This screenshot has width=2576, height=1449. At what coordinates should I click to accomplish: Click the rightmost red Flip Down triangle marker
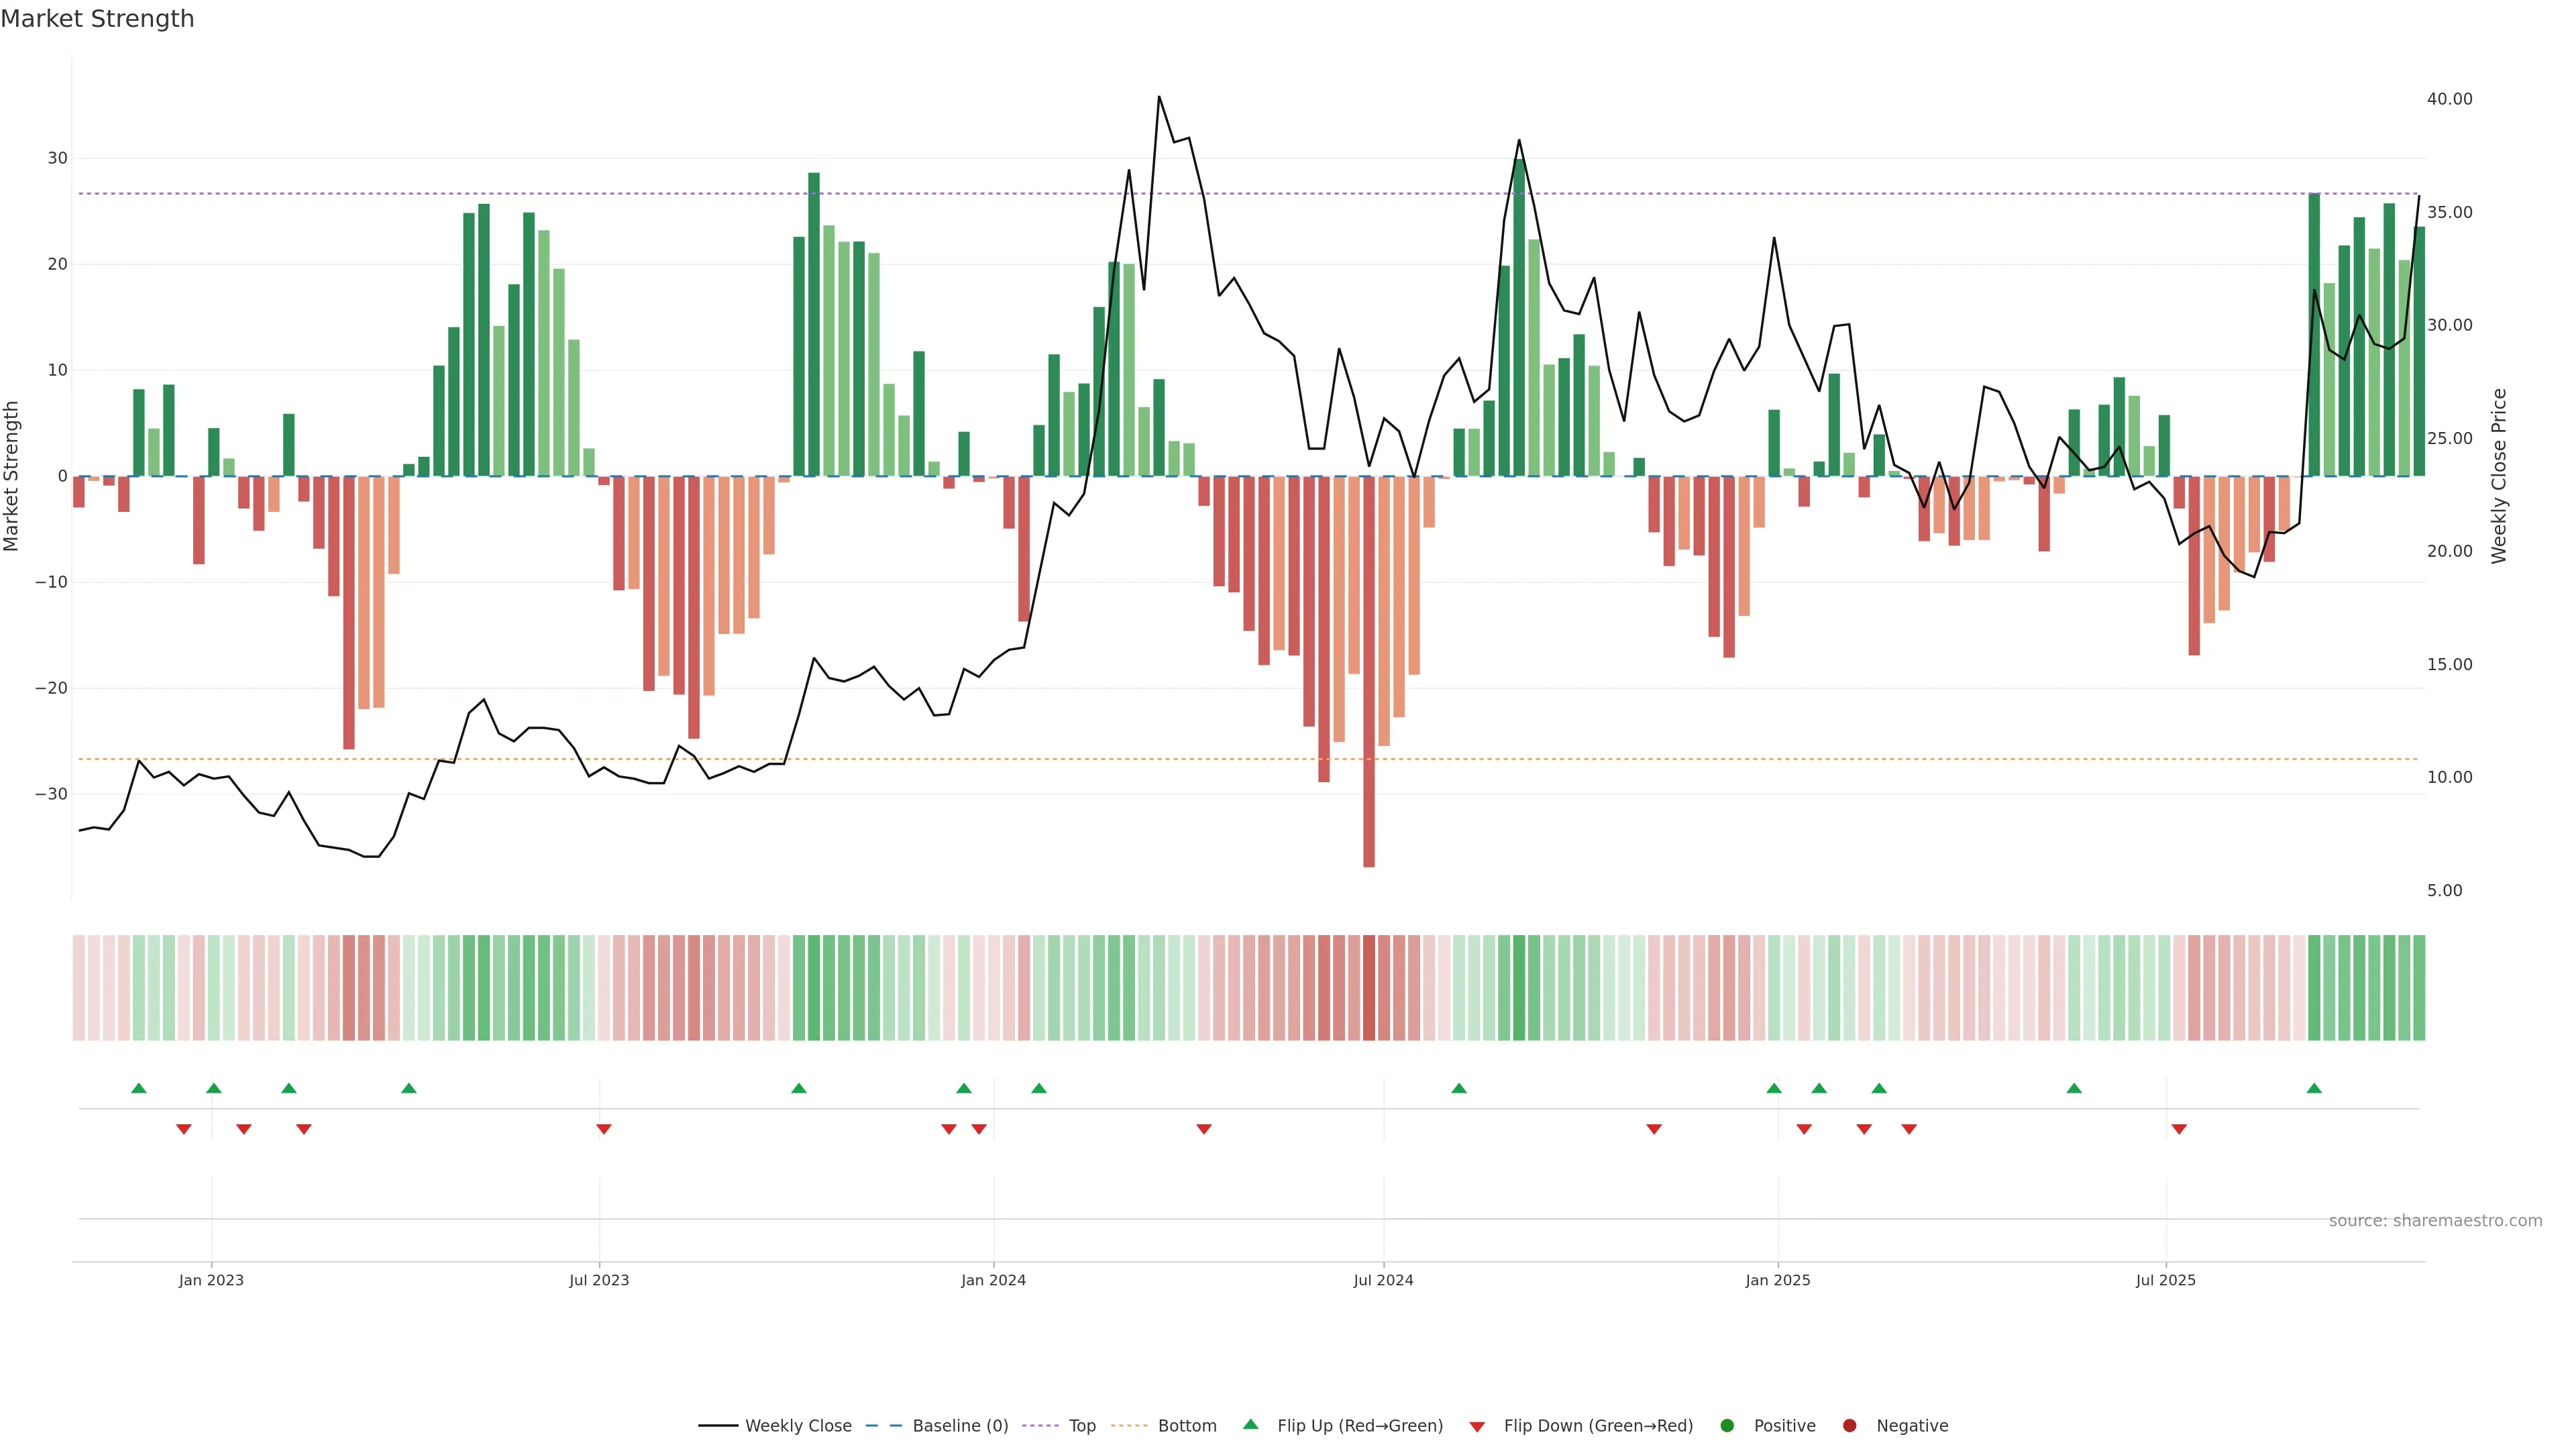(2179, 1129)
